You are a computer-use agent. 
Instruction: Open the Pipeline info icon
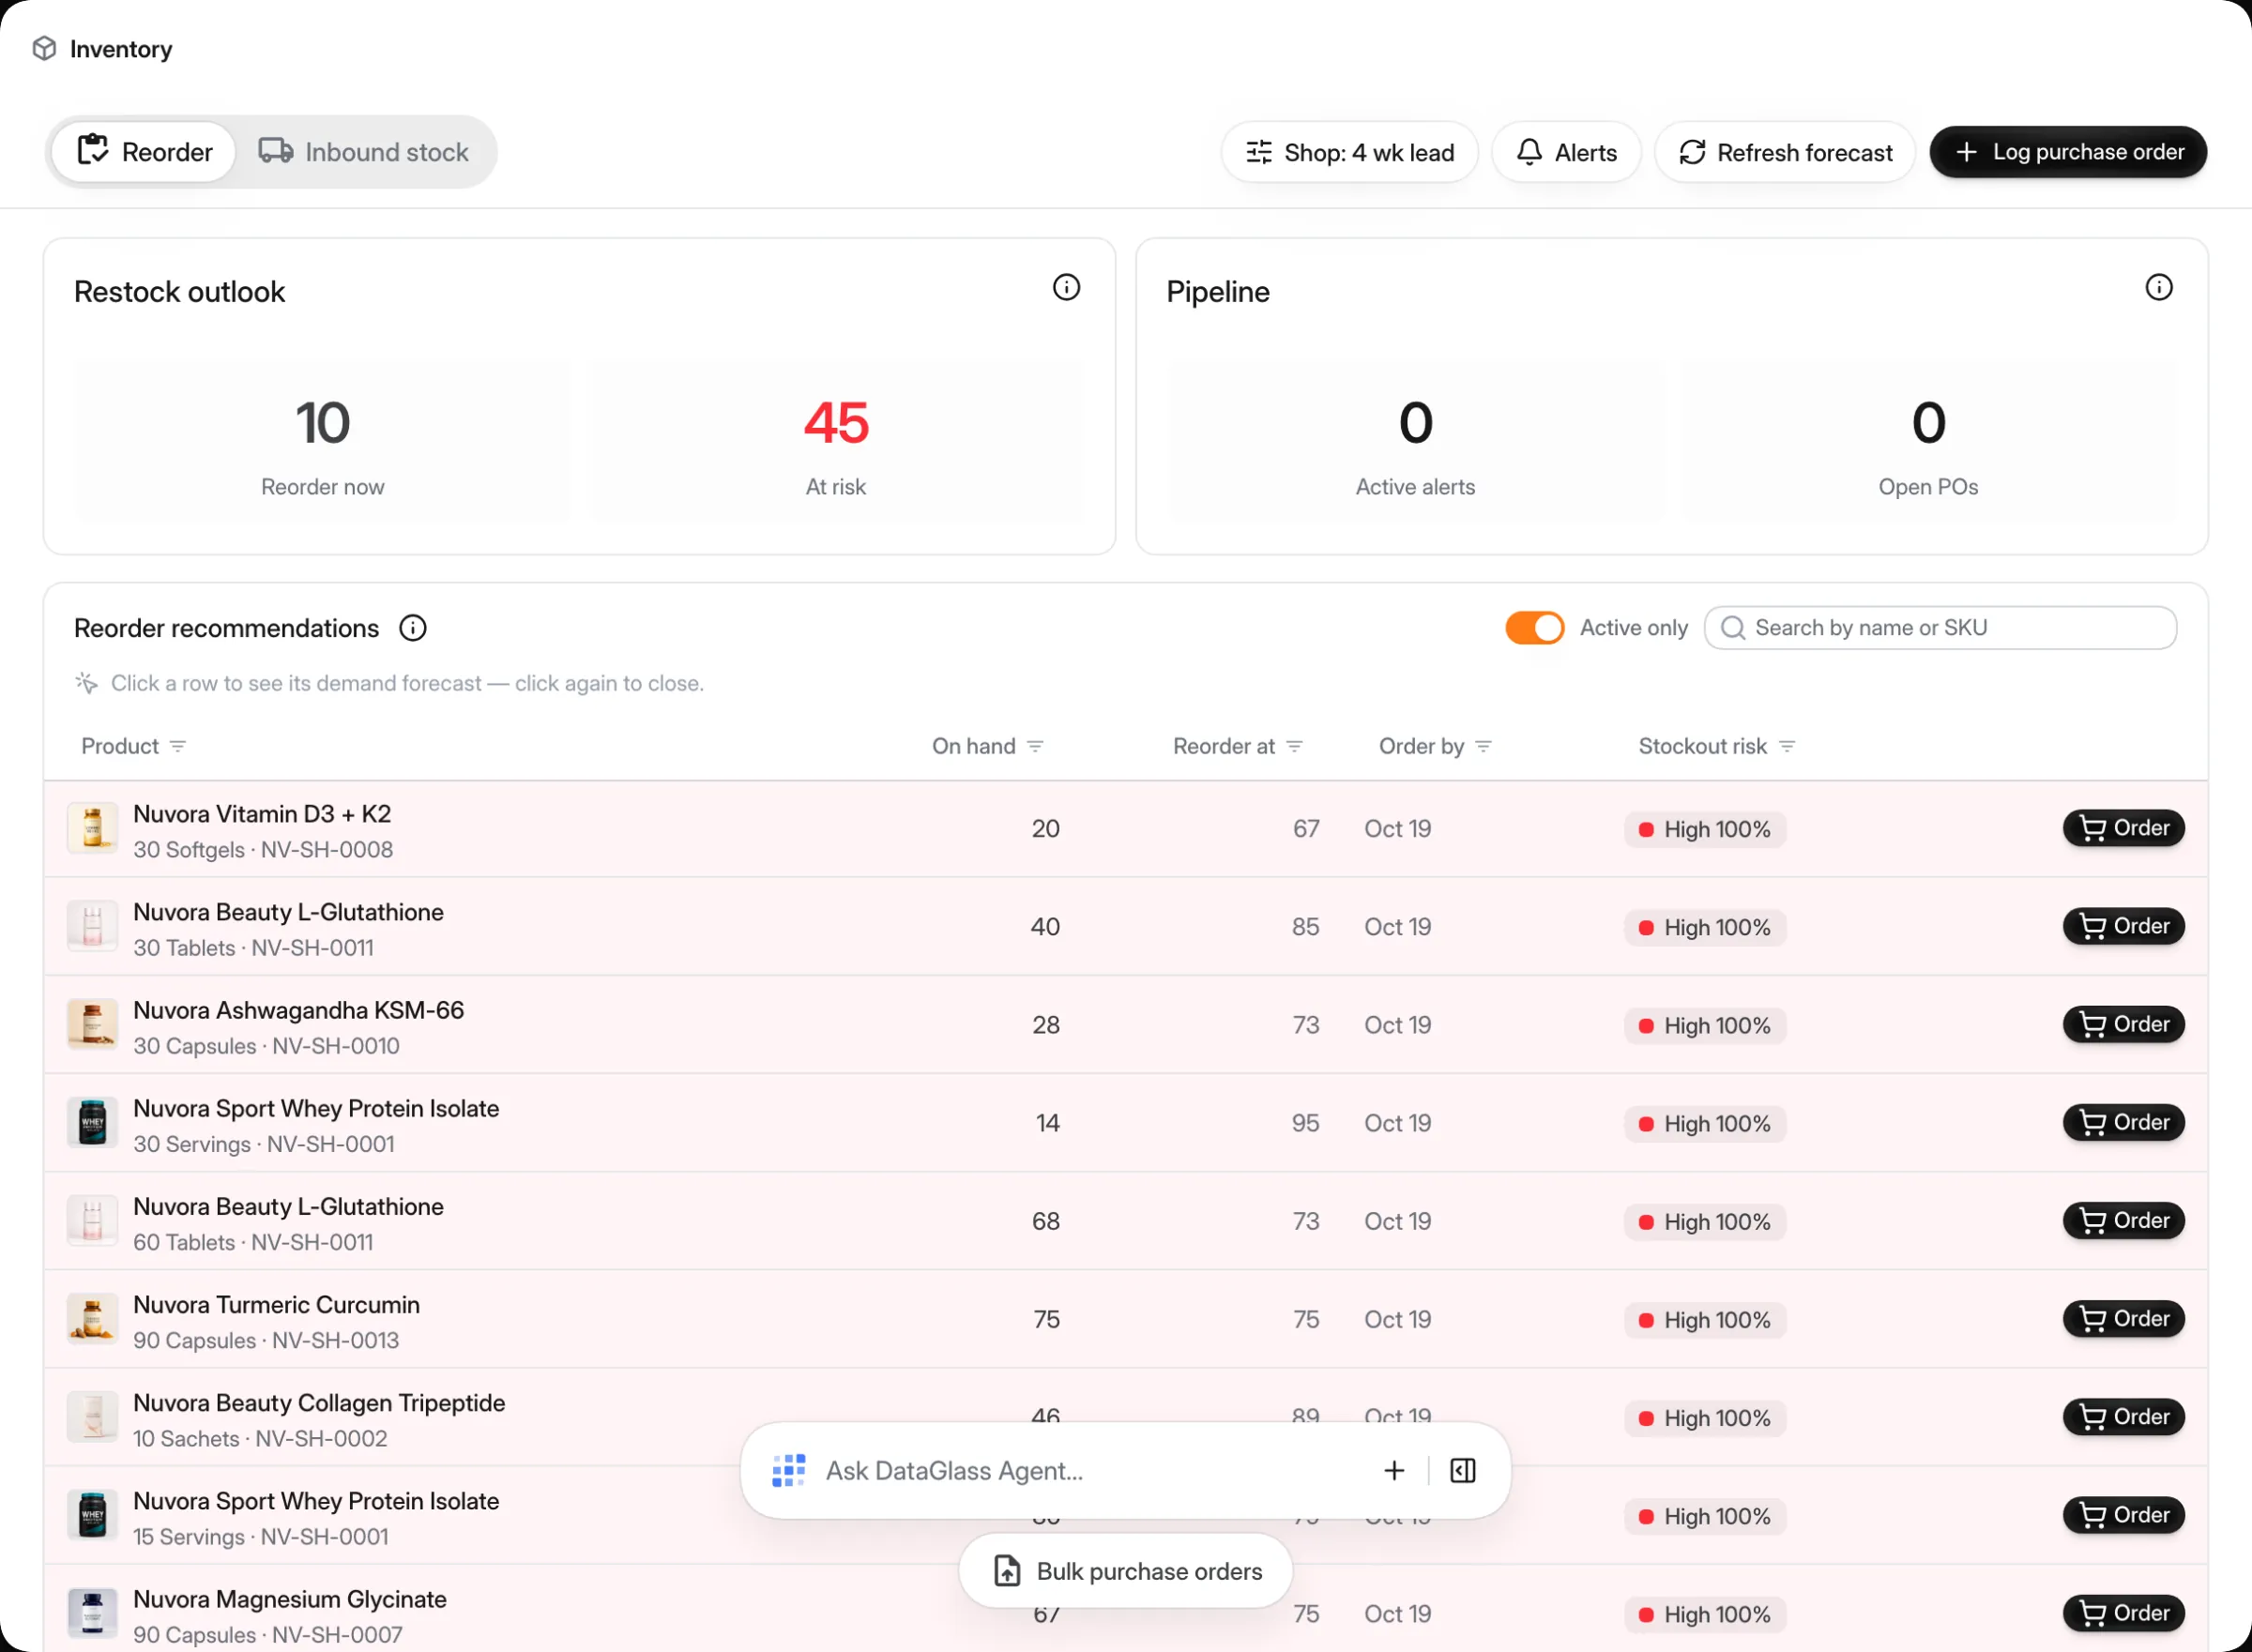(2159, 288)
